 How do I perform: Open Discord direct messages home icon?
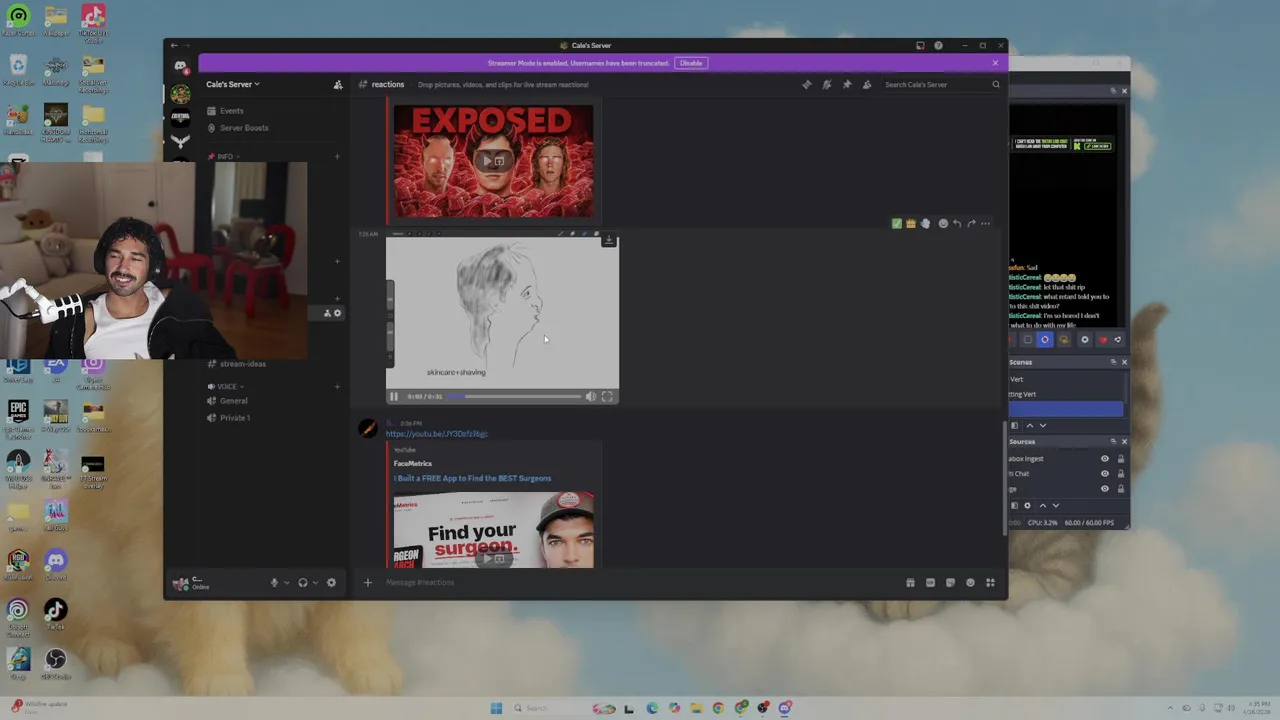click(180, 67)
